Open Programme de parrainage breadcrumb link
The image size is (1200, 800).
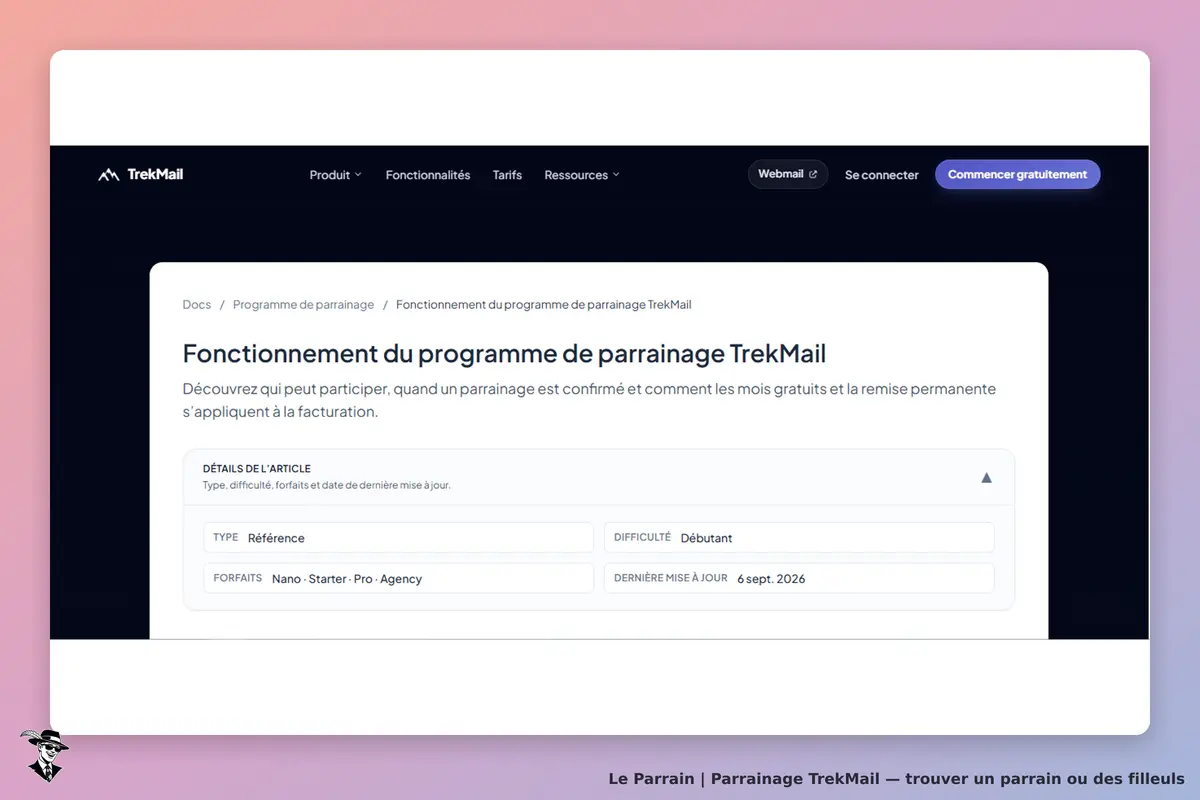pos(303,305)
